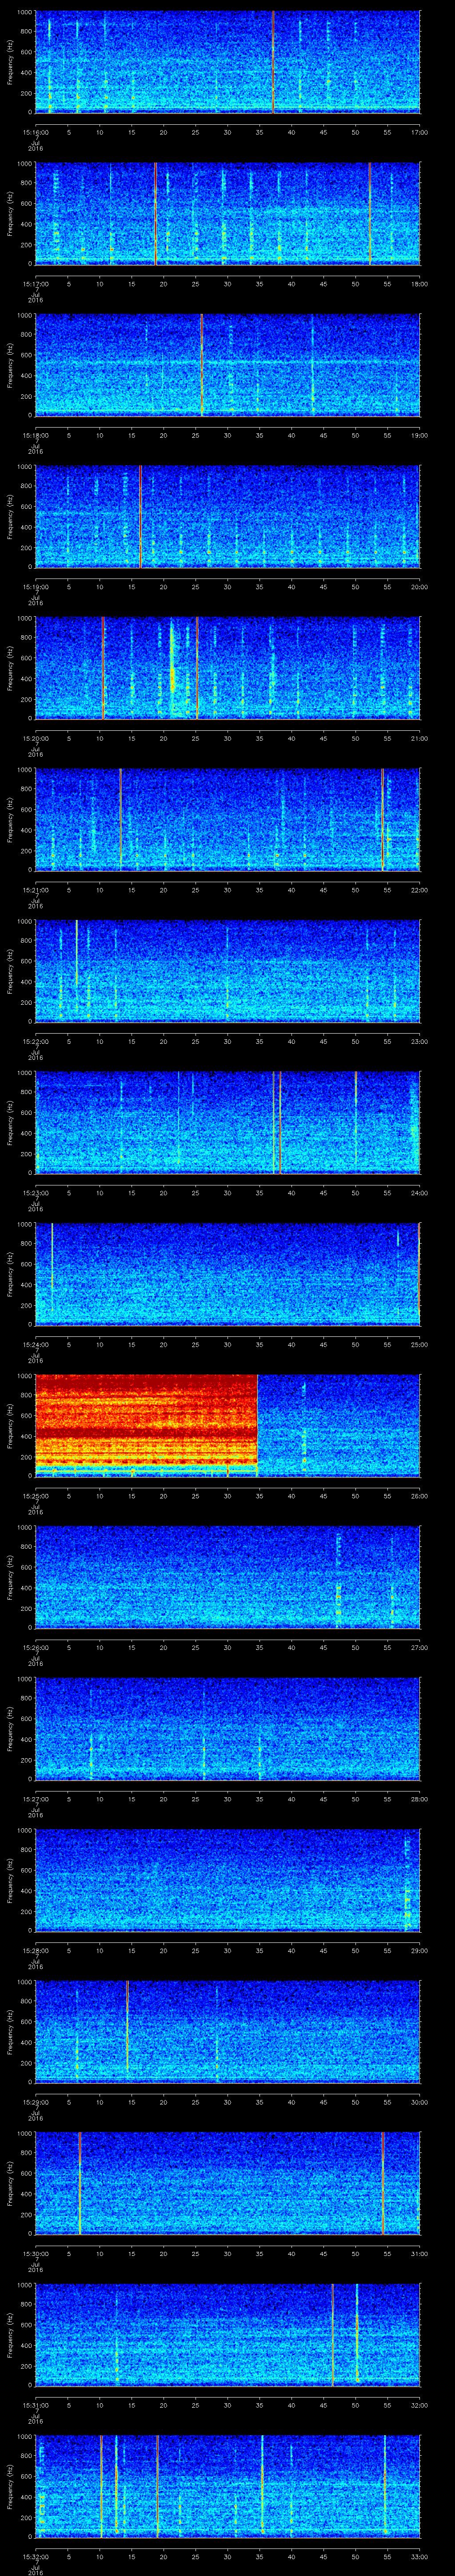Click the 33:00 end time label
The height and width of the screenshot is (2576, 455).
pyautogui.click(x=420, y=2556)
